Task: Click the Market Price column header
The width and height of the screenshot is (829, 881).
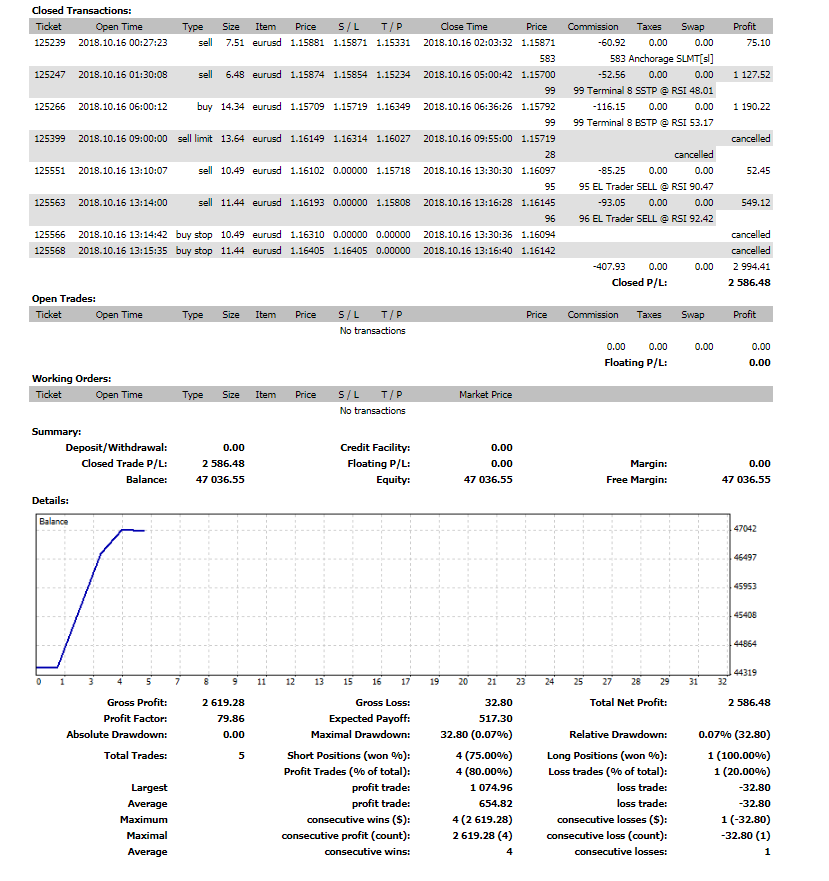Action: click(485, 394)
